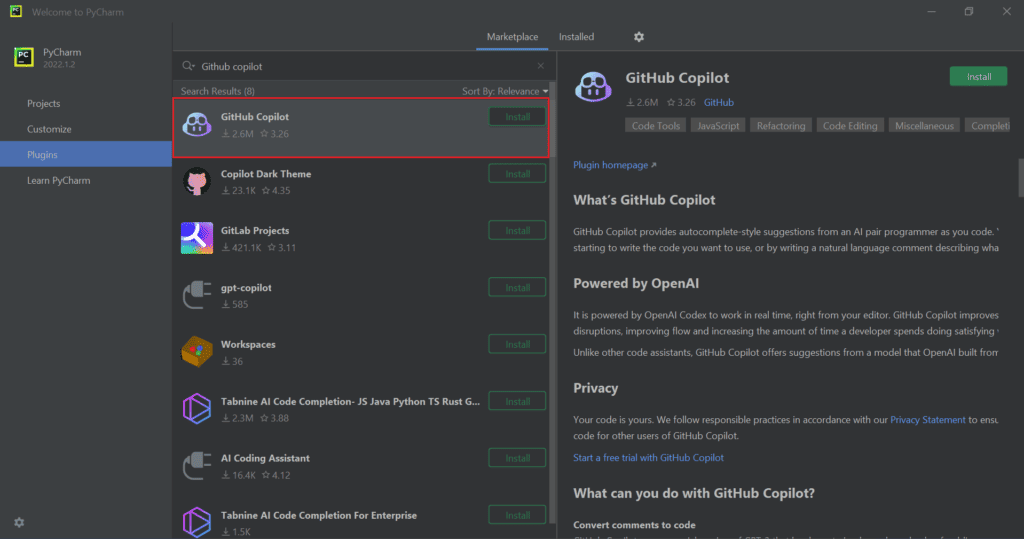Switch to the Installed tab

pyautogui.click(x=576, y=37)
